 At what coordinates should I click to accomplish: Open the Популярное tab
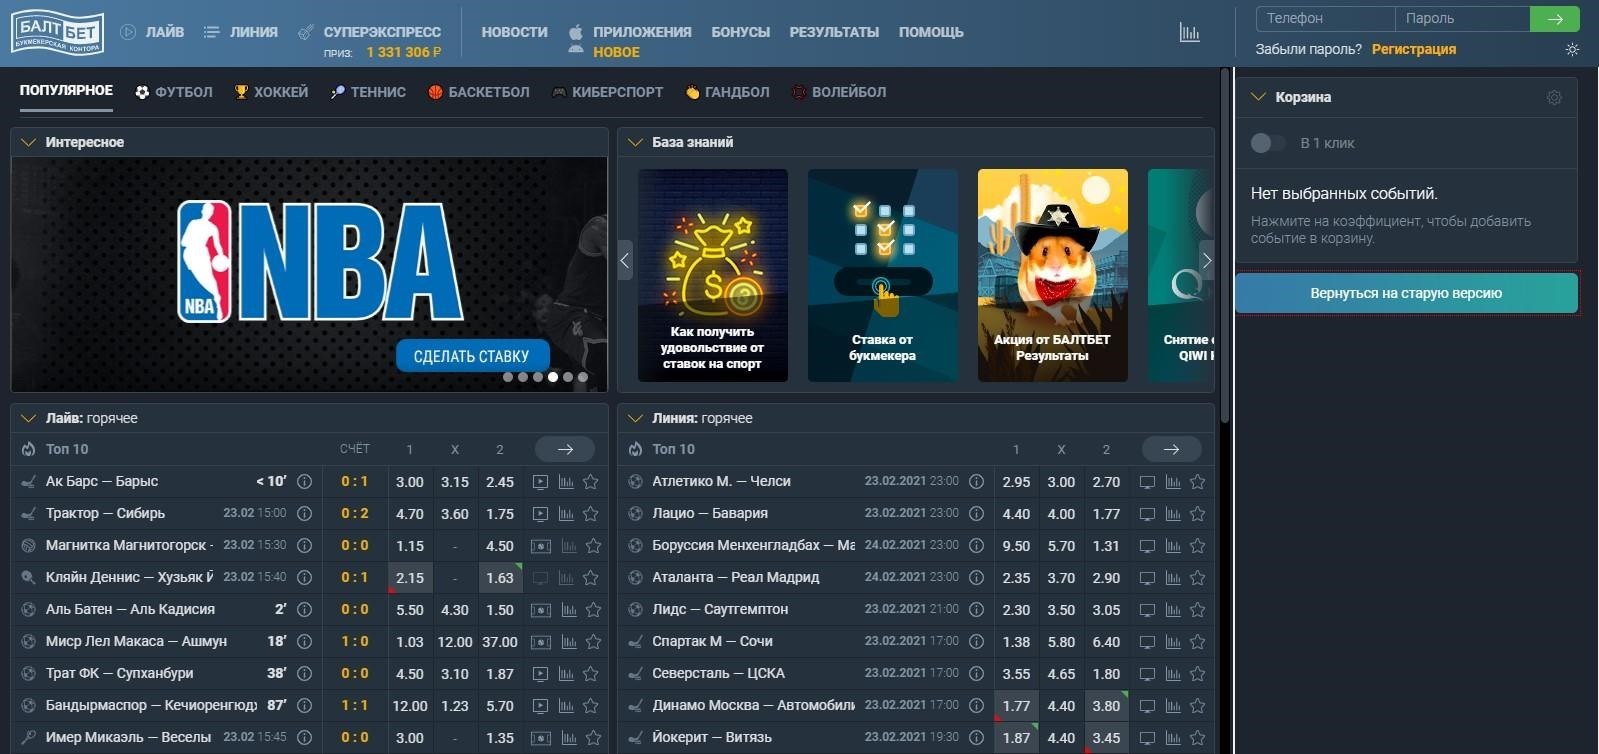tap(66, 90)
